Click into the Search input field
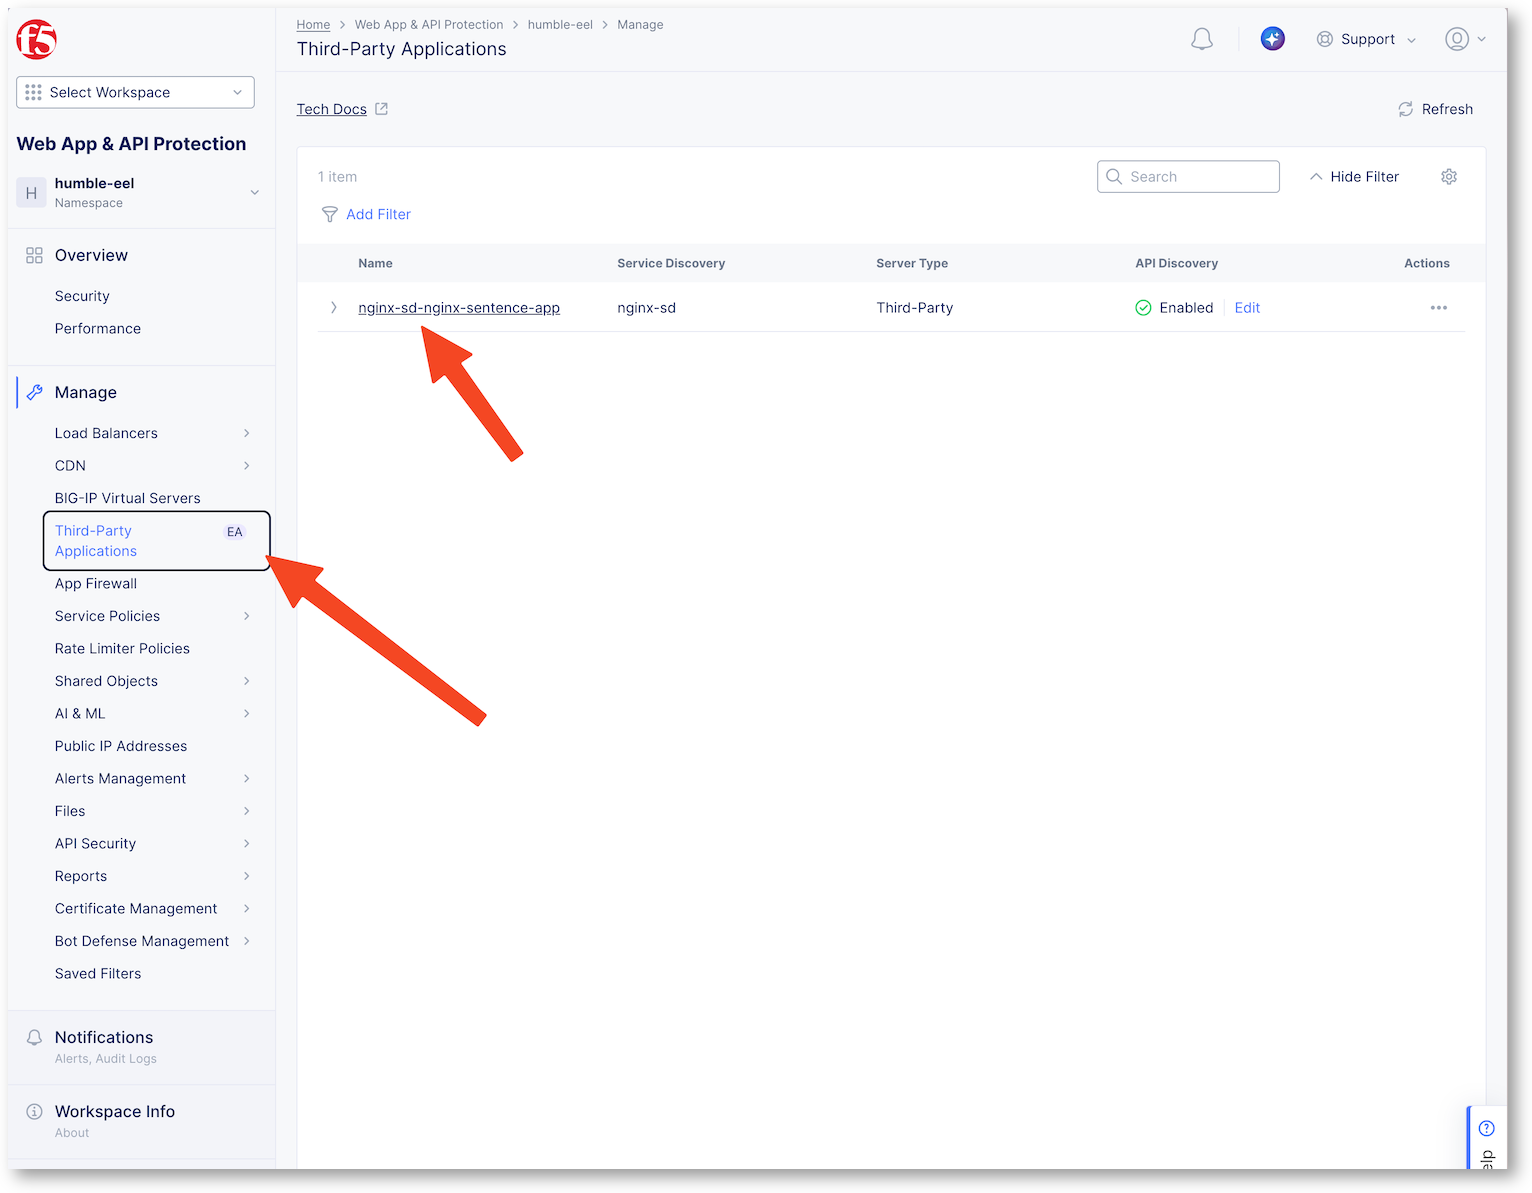1532x1193 pixels. click(x=1188, y=177)
